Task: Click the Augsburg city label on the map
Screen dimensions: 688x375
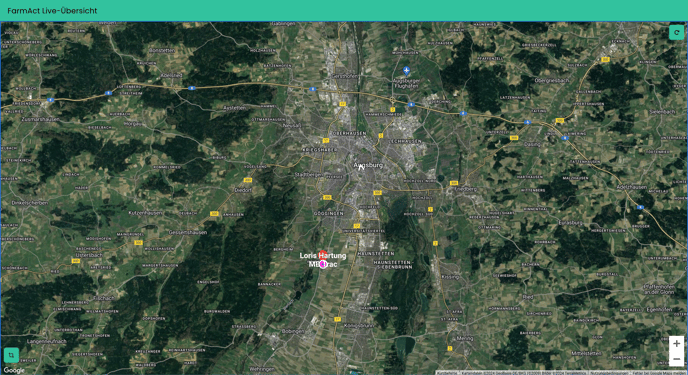Action: [368, 165]
